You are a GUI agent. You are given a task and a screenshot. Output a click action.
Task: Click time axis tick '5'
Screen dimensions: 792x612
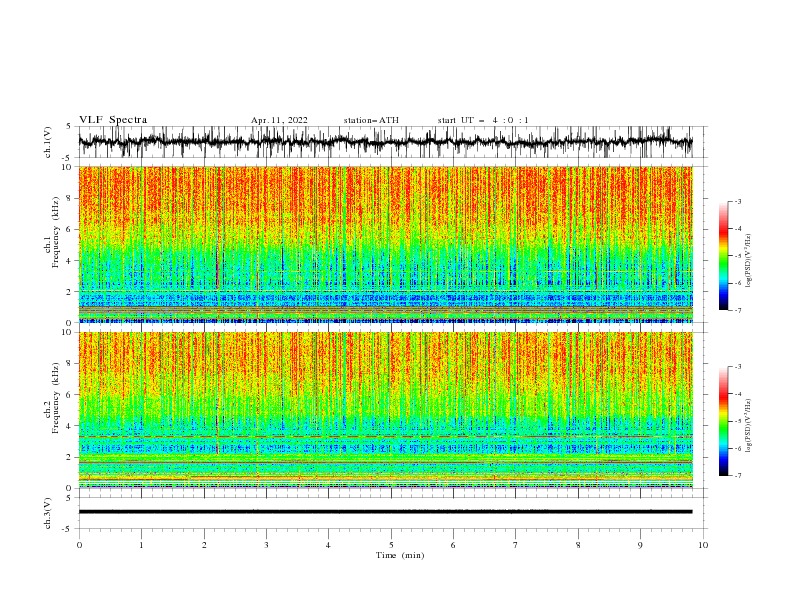coord(391,545)
